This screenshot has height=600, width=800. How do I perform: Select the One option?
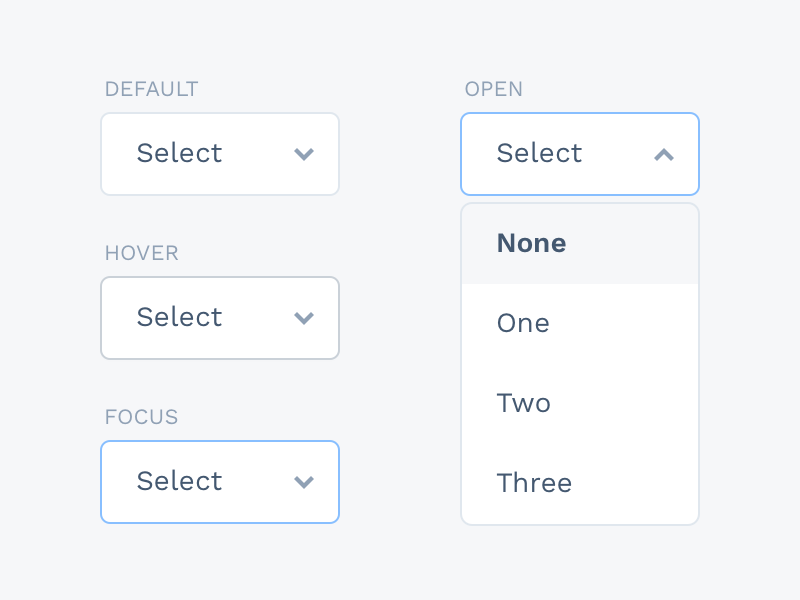523,323
